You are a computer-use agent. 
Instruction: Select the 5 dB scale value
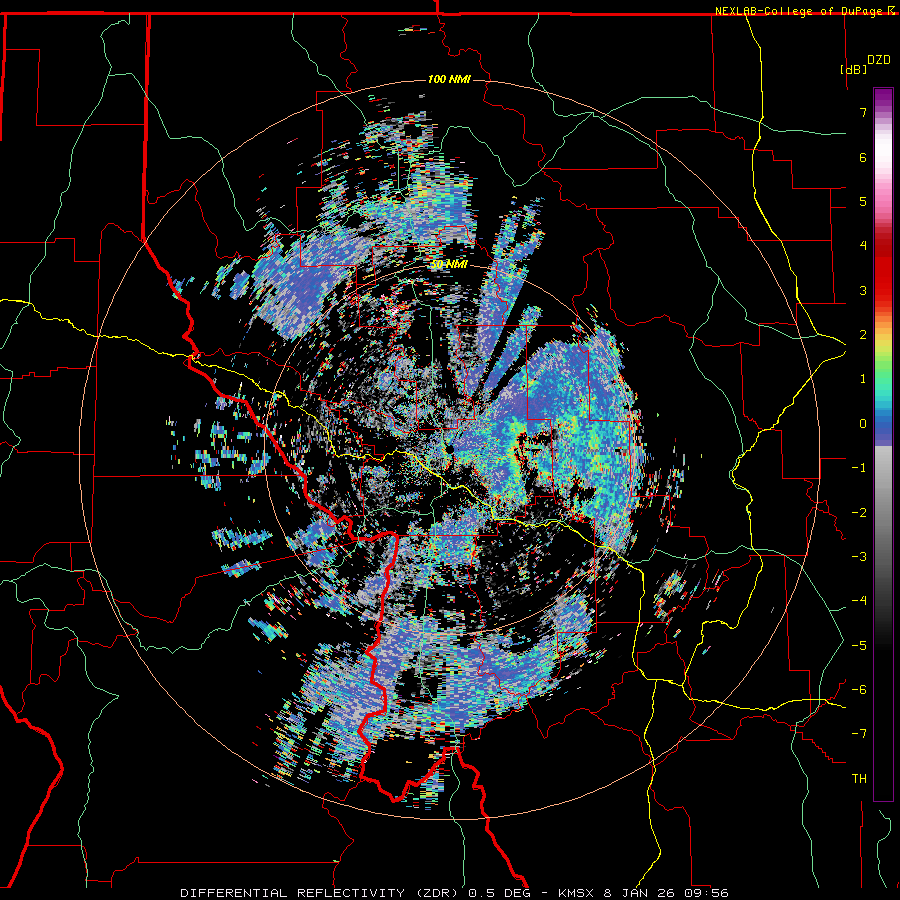(x=863, y=201)
